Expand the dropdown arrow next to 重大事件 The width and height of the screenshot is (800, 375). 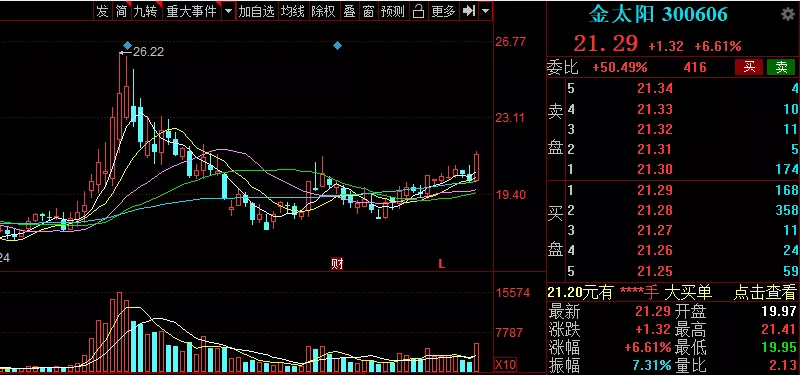[228, 11]
